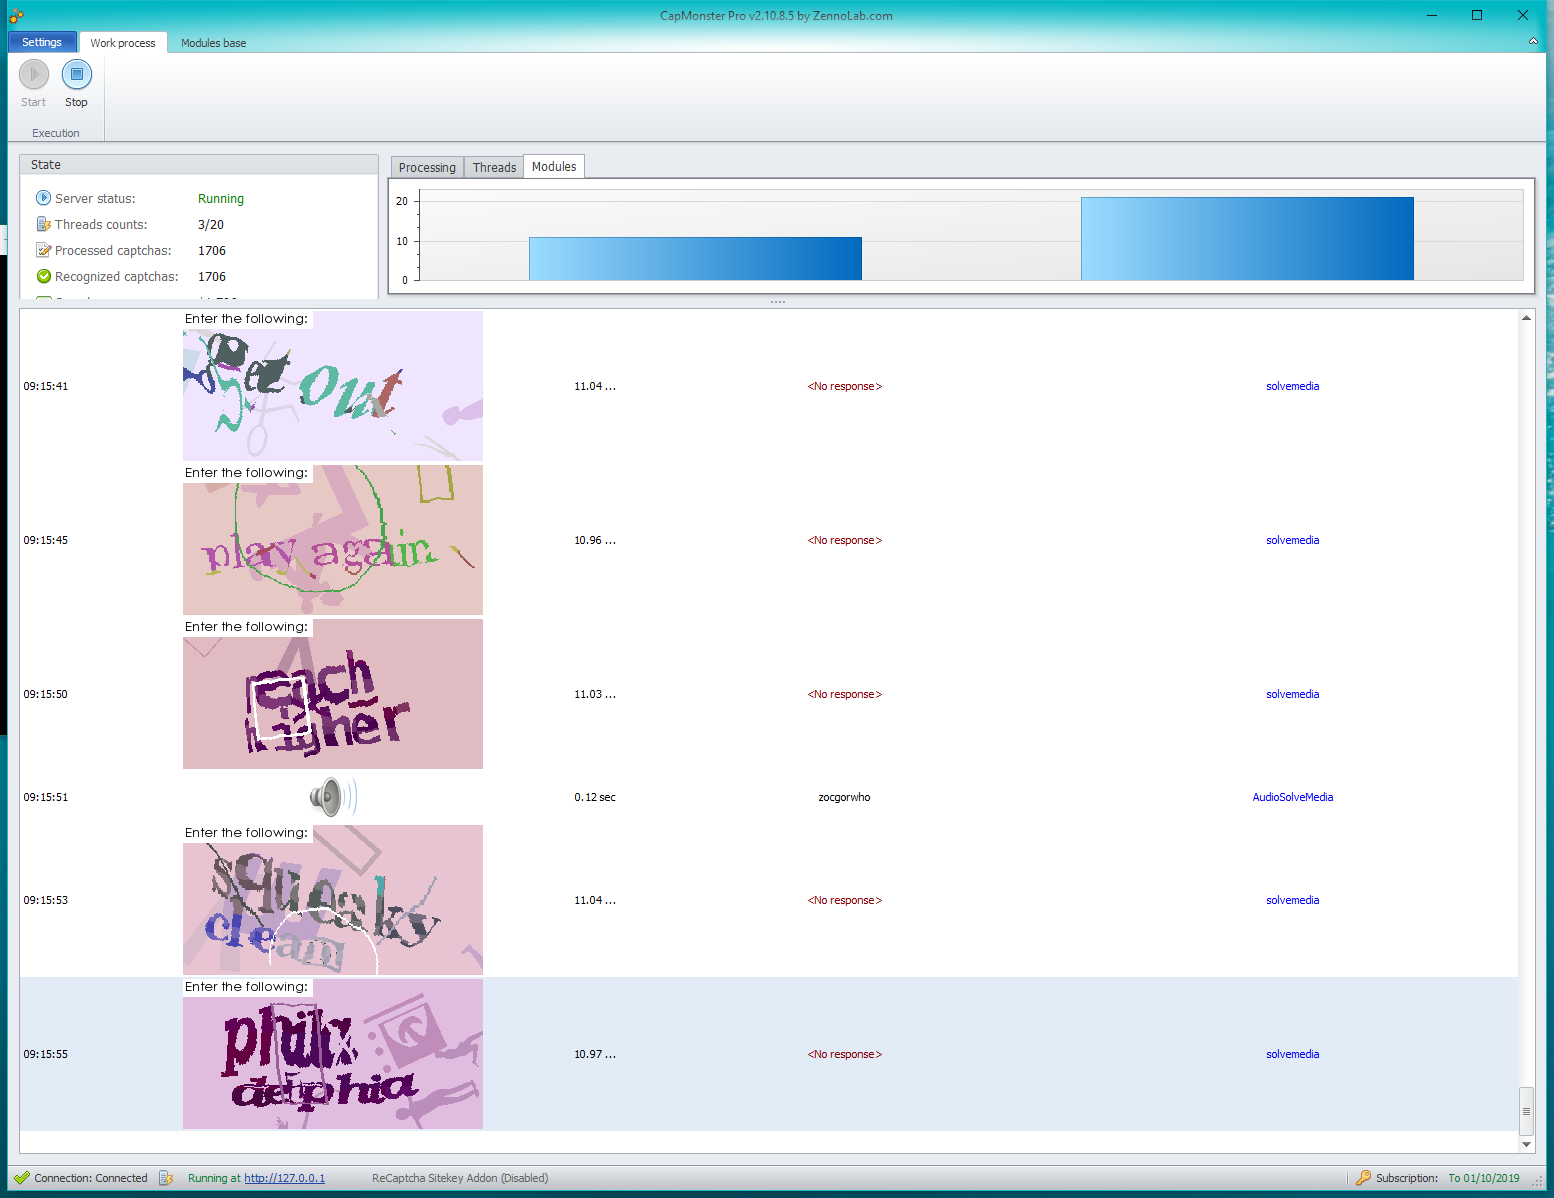Maximize the CapMonster window

pos(1477,15)
